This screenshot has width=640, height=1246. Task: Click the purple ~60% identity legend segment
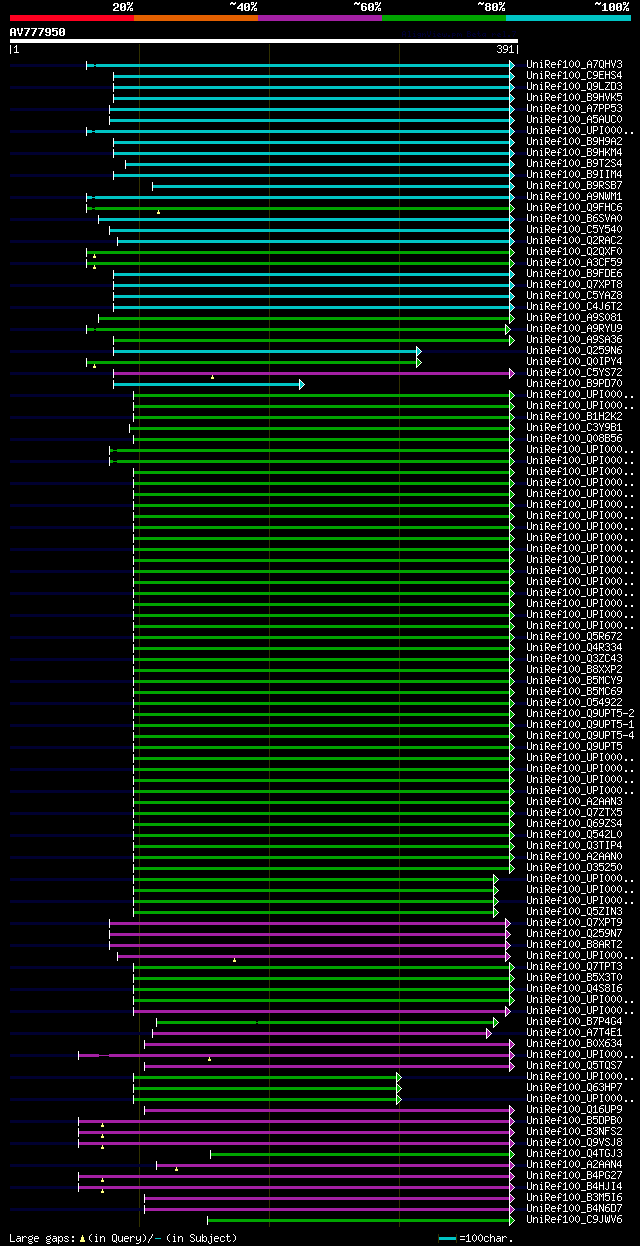click(x=320, y=18)
